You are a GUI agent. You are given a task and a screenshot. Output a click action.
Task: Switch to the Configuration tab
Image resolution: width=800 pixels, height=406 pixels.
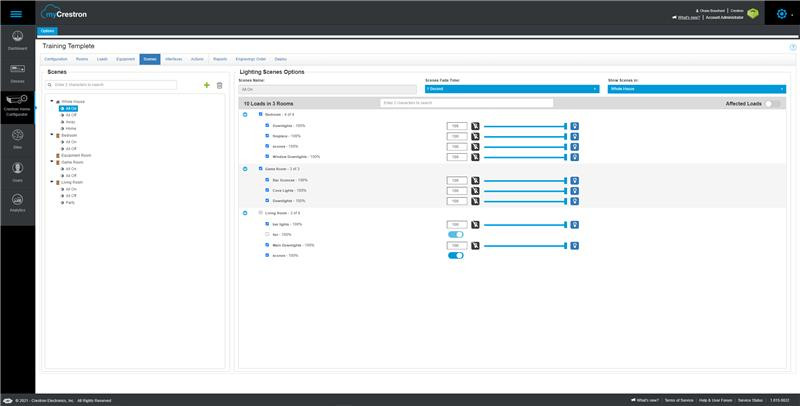(56, 59)
